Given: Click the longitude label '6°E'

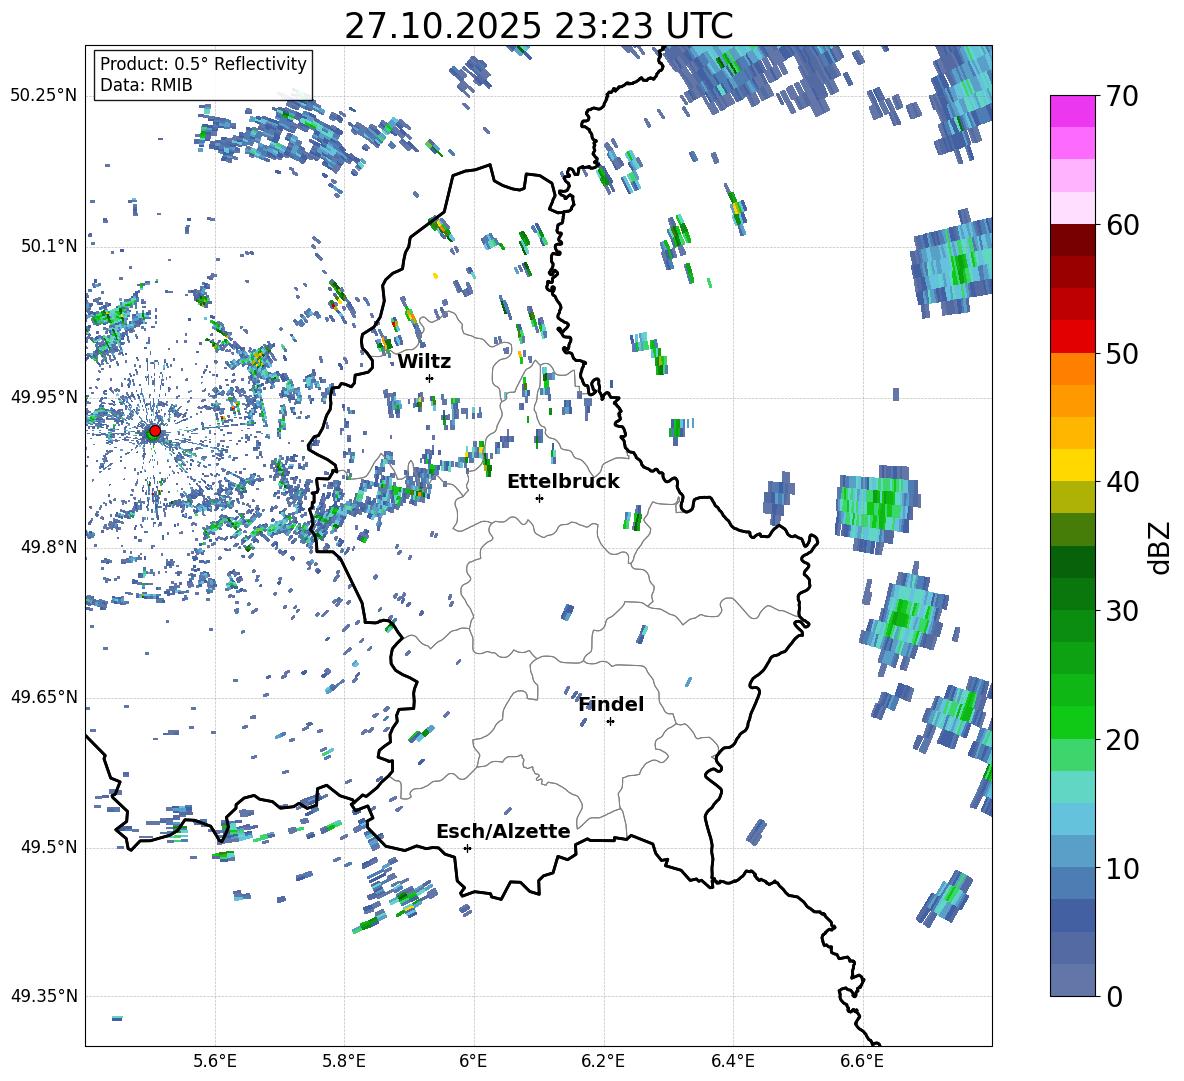Looking at the screenshot, I should 473,1061.
